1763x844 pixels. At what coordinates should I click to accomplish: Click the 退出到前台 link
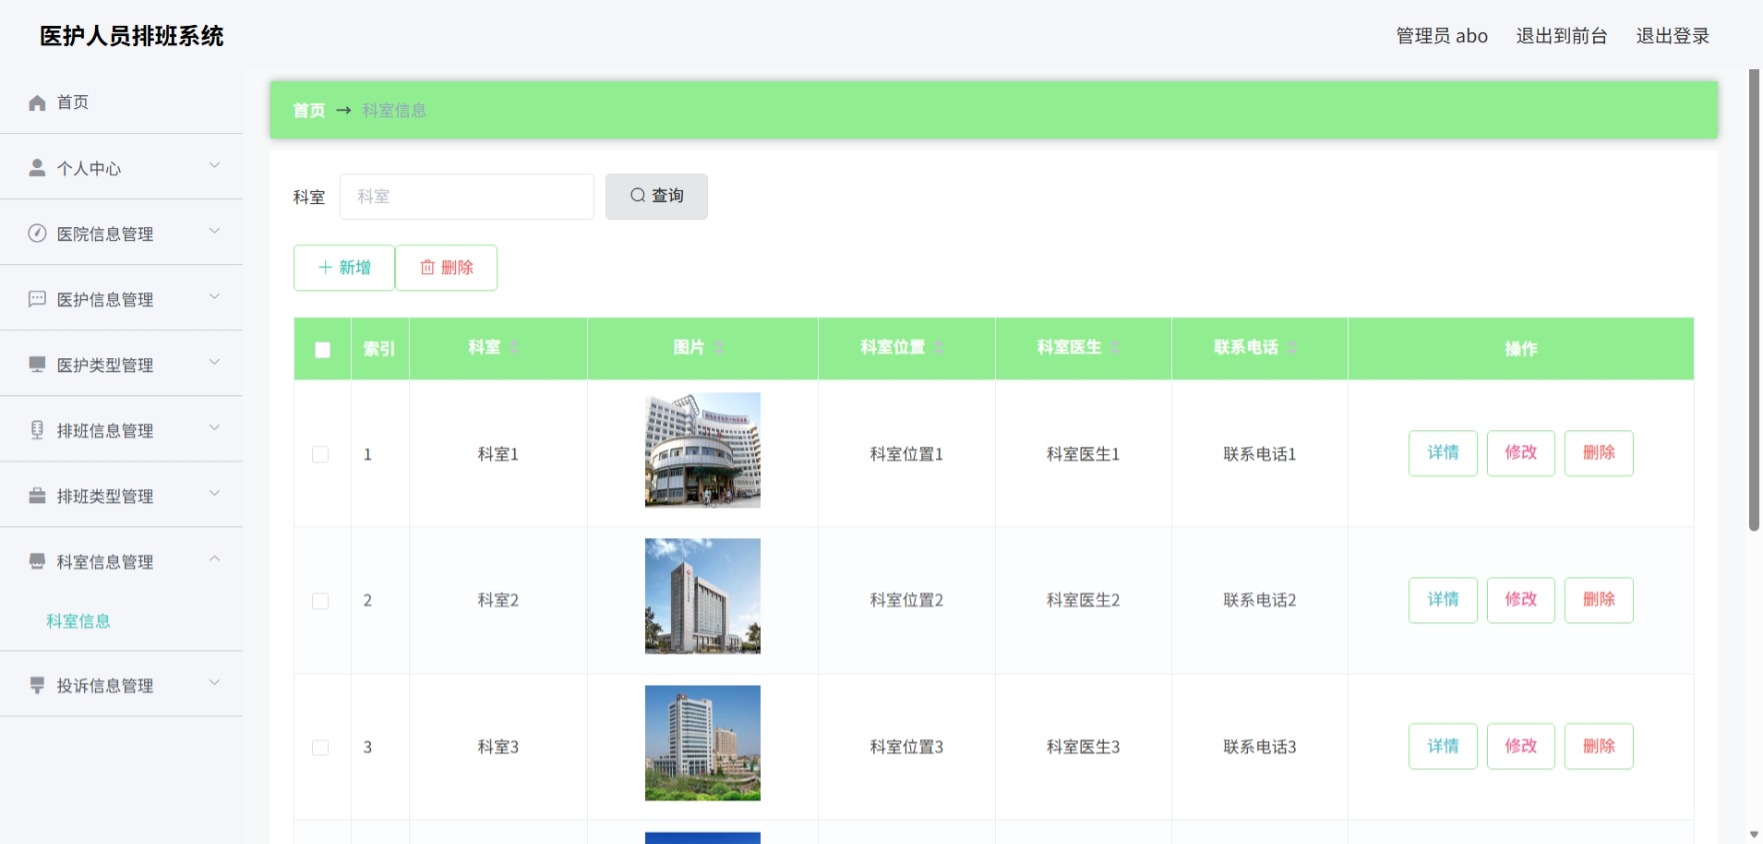[x=1561, y=36]
